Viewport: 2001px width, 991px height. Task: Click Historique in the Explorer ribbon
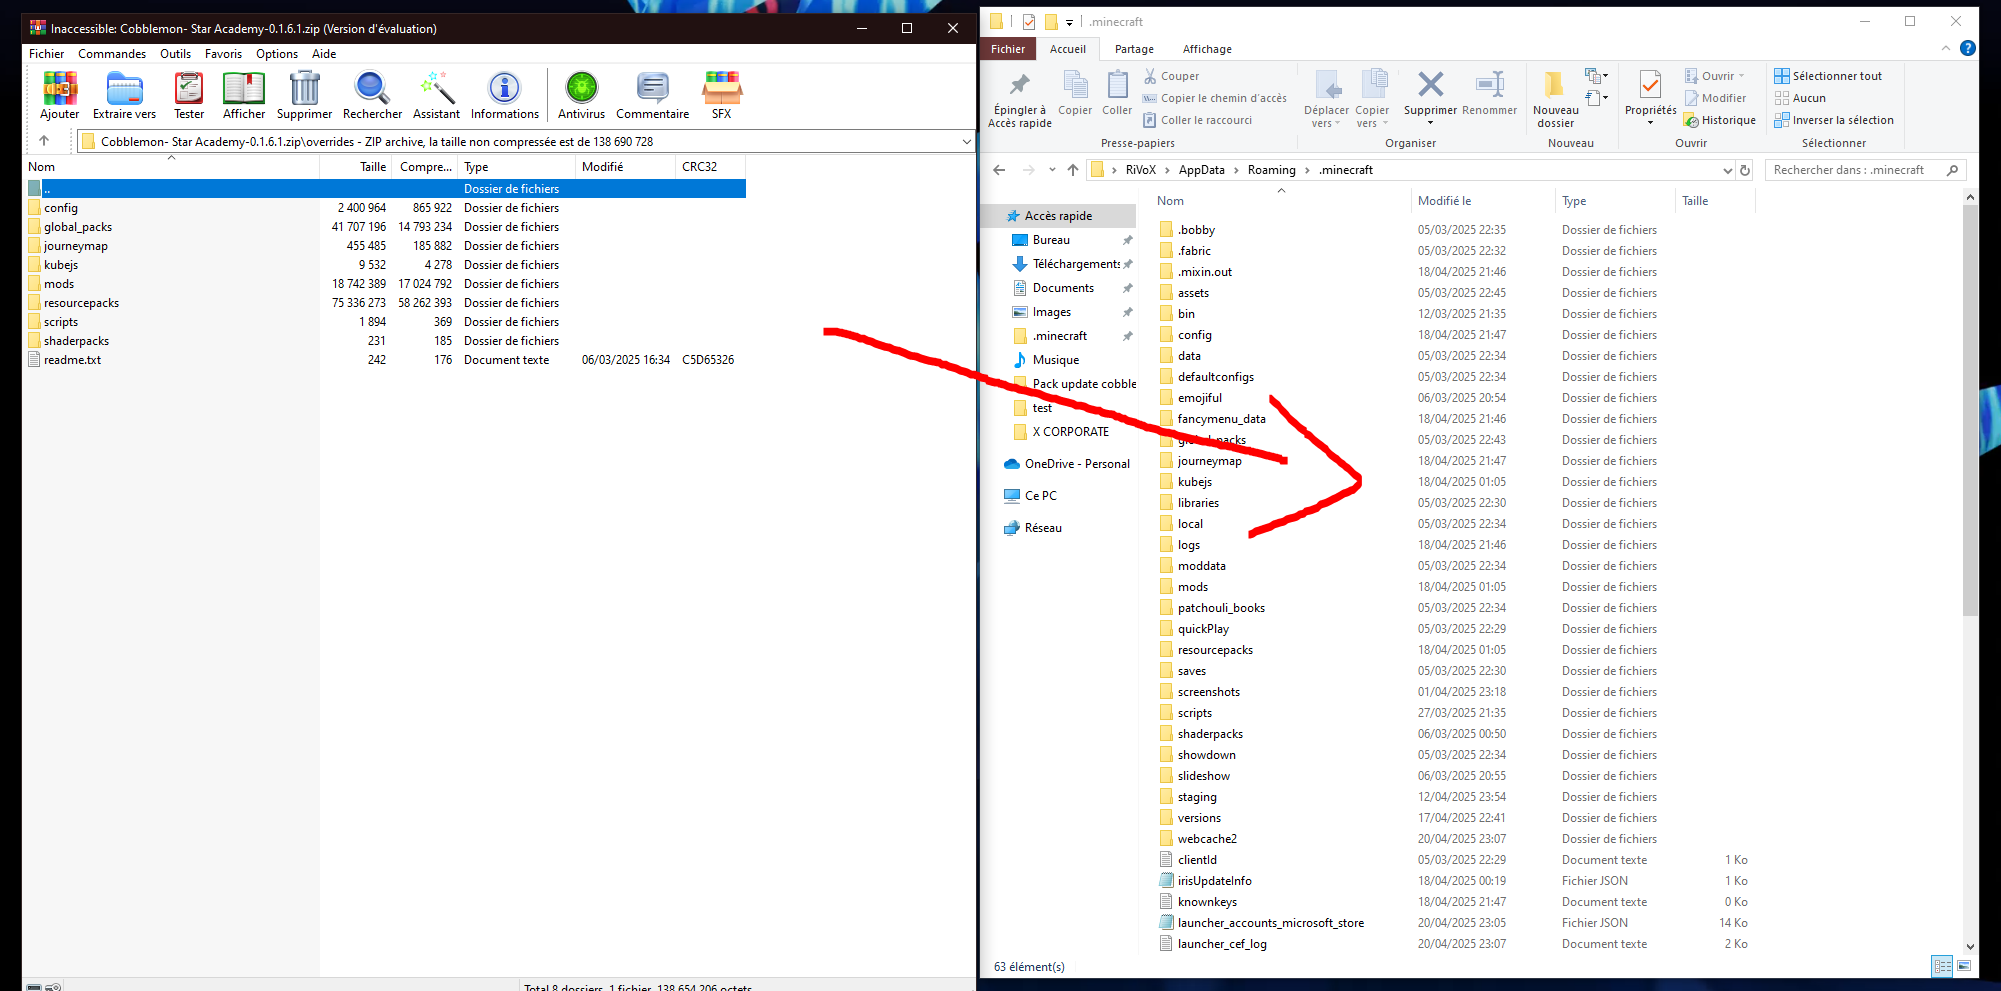point(1720,120)
